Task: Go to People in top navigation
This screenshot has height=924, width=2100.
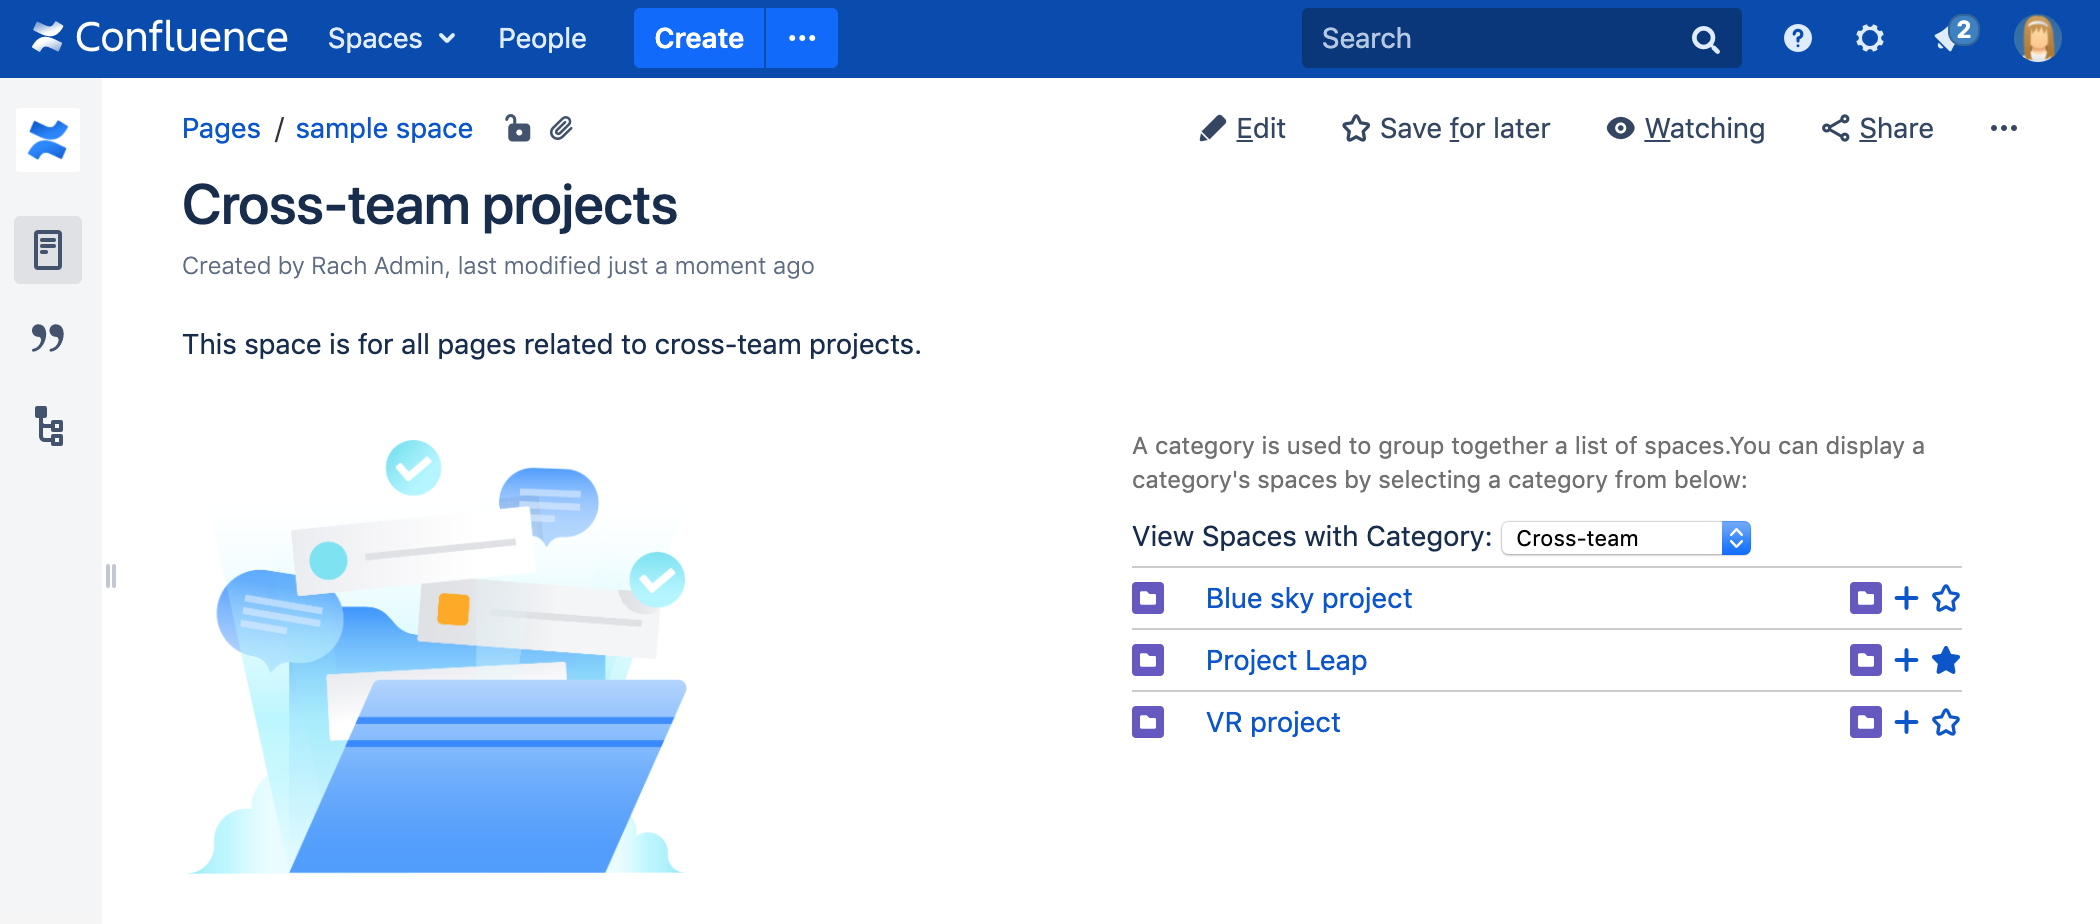Action: click(x=542, y=39)
